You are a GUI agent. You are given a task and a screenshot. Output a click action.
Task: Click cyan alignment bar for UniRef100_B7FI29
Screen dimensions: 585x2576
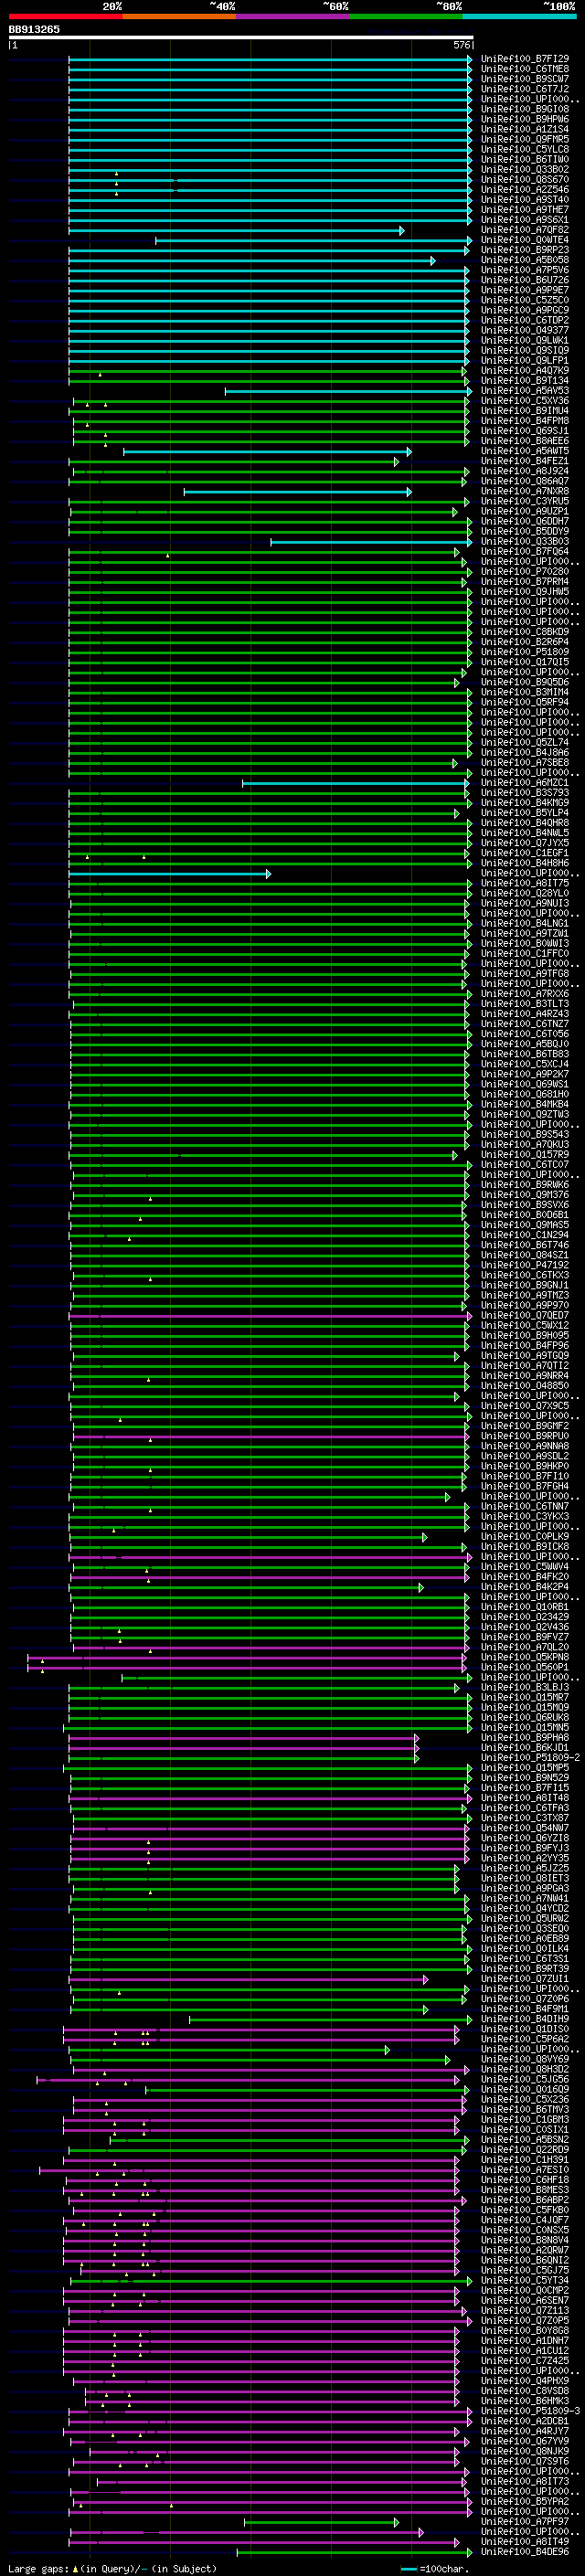click(x=270, y=59)
